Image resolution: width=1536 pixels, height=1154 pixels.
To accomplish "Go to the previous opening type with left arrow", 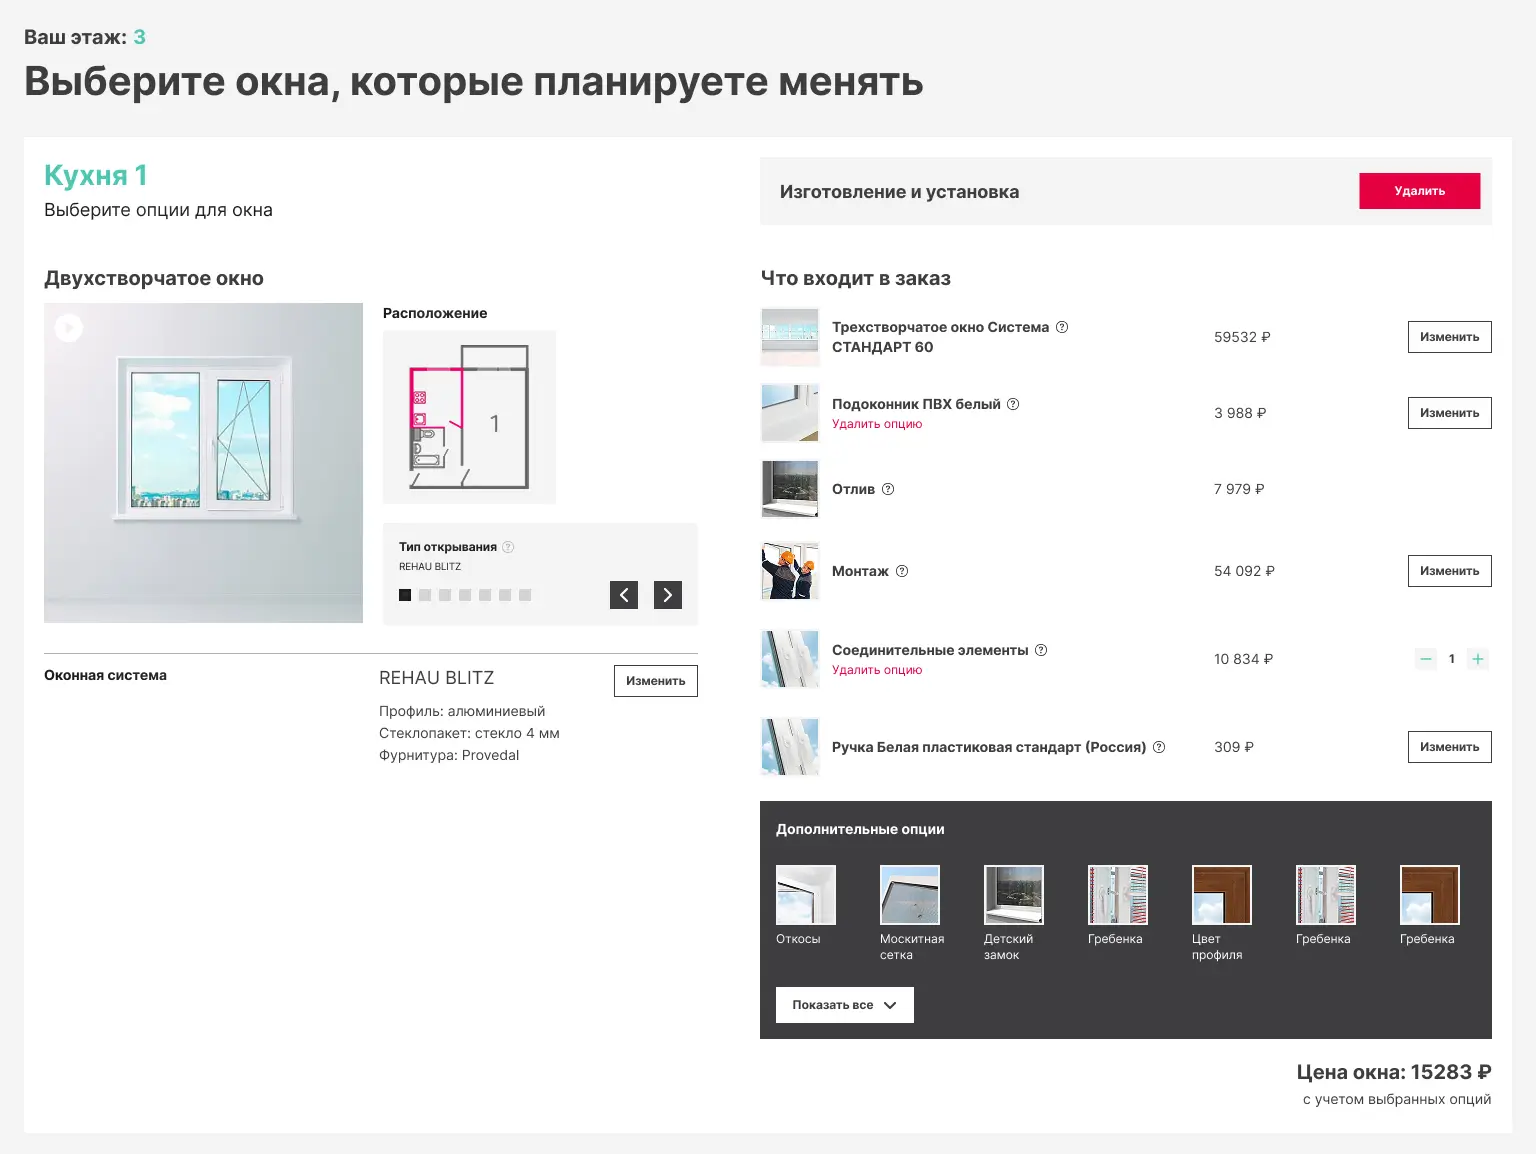I will [x=624, y=595].
